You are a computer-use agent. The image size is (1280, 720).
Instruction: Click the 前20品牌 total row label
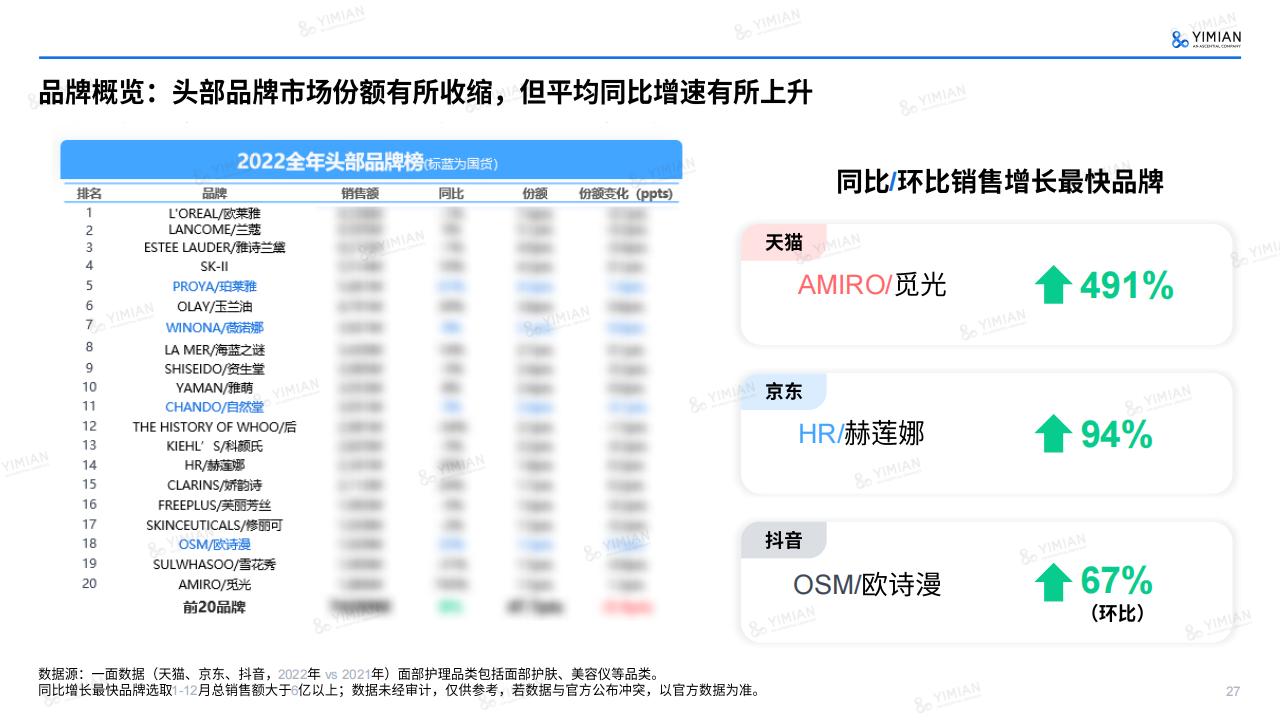(214, 607)
